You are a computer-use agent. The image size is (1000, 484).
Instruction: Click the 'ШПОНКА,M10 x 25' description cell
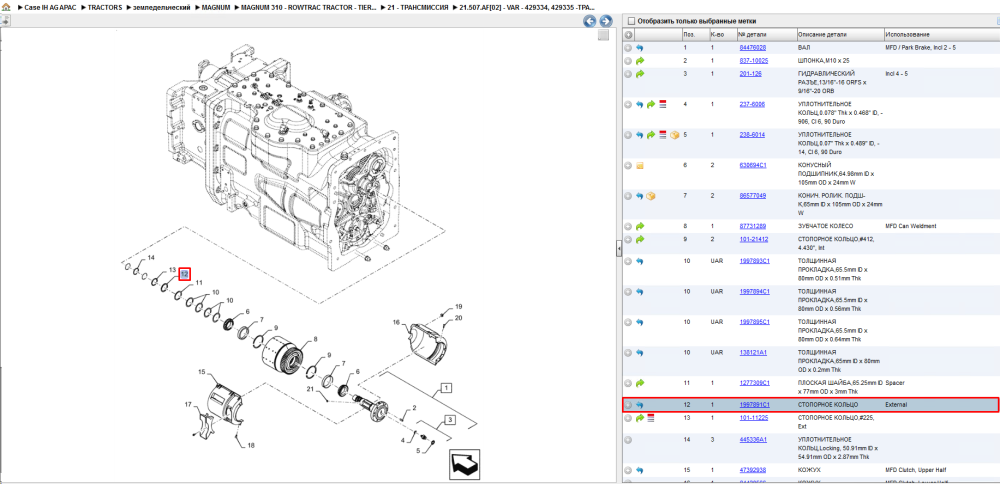click(x=823, y=61)
